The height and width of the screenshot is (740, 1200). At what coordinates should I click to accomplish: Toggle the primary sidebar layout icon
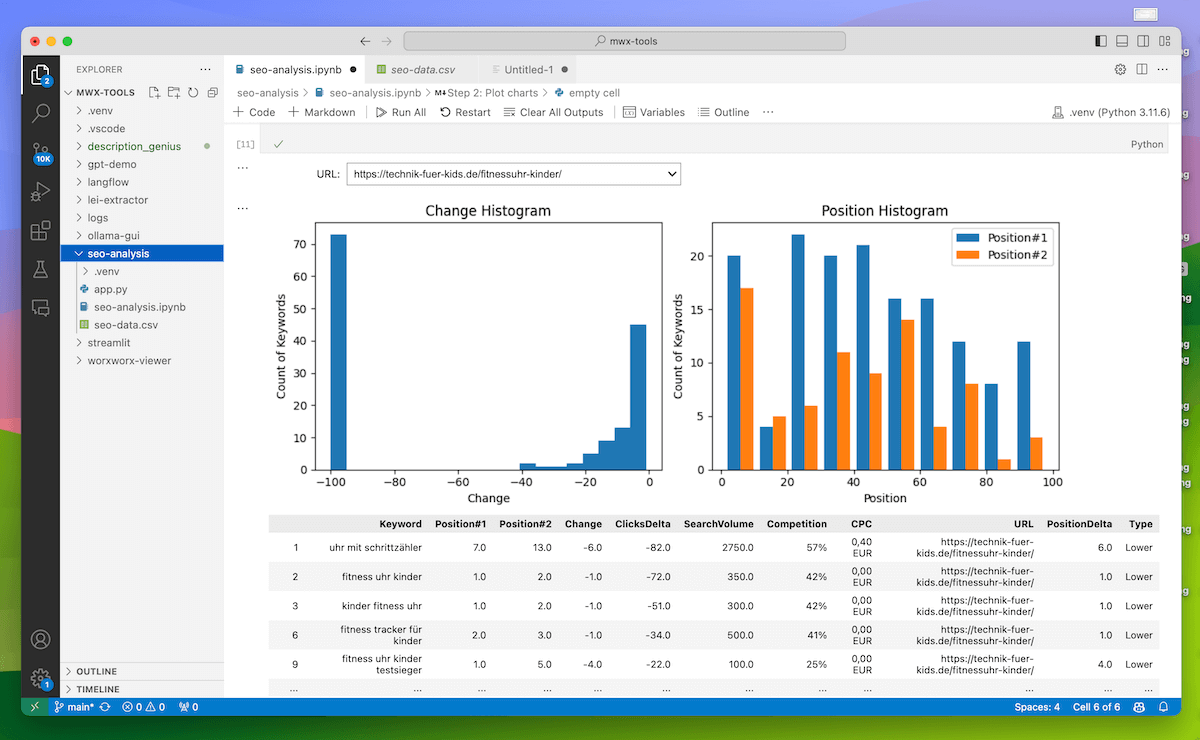[x=1101, y=41]
